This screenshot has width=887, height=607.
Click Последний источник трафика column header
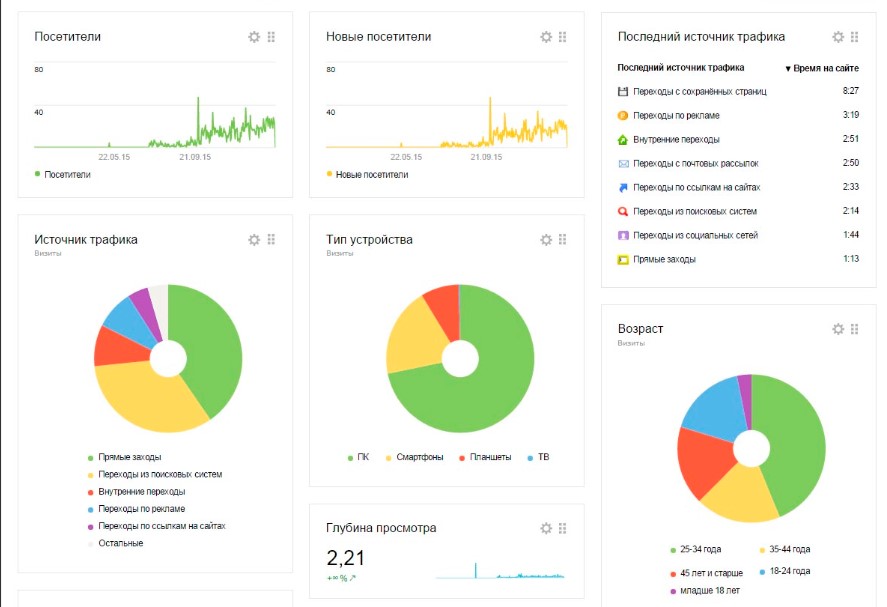681,68
